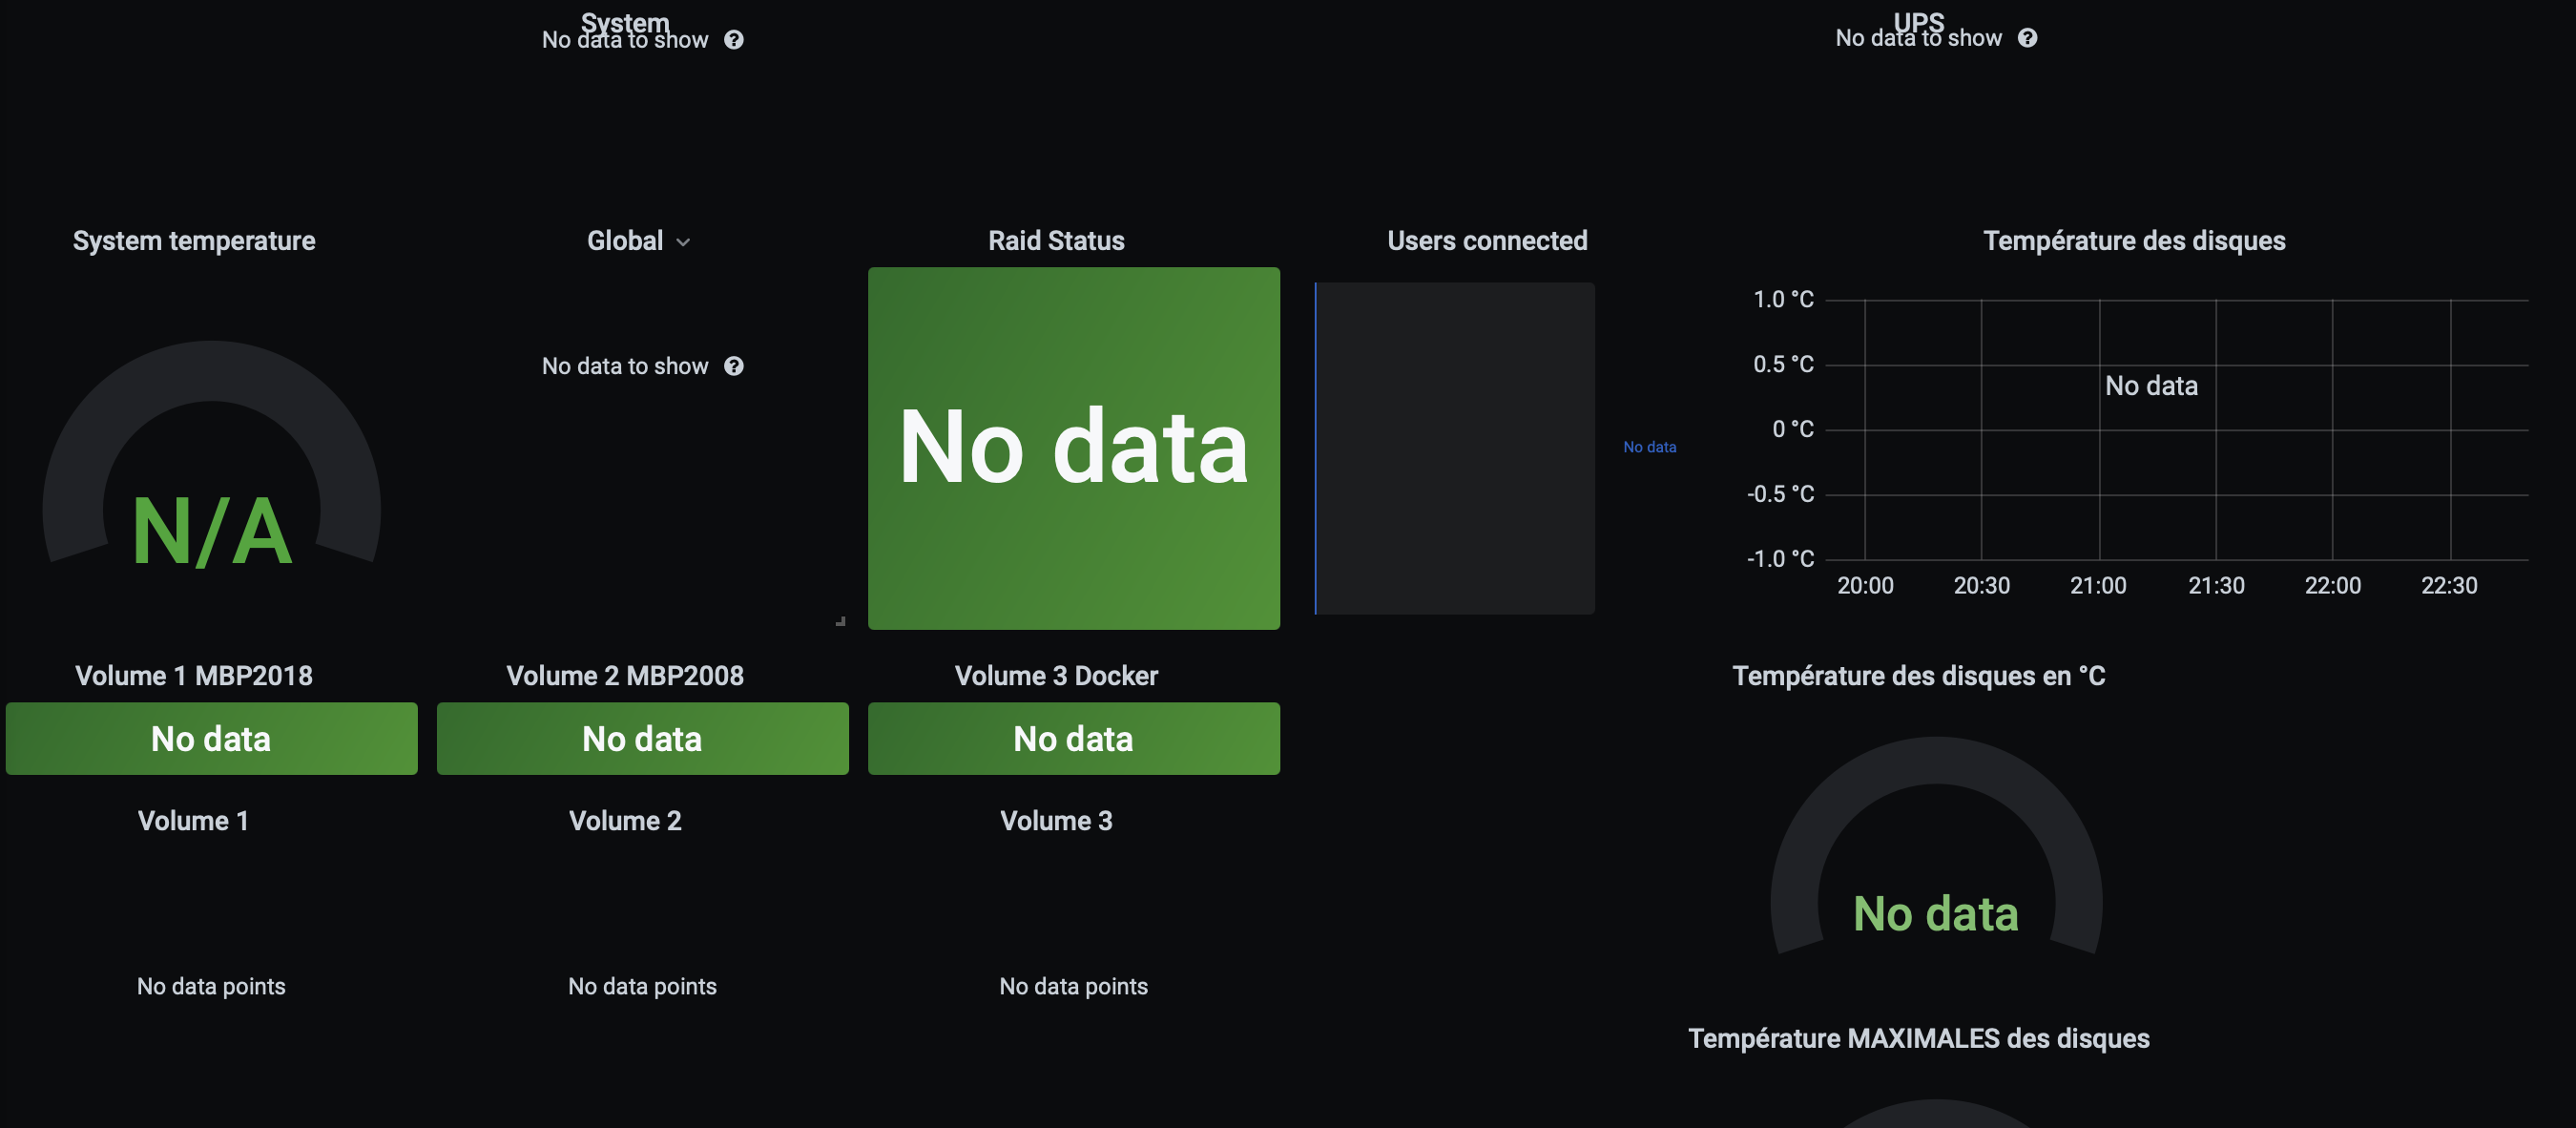Click the Volume 2 MBP2008 No data stat
Viewport: 2576px width, 1128px height.
click(642, 738)
